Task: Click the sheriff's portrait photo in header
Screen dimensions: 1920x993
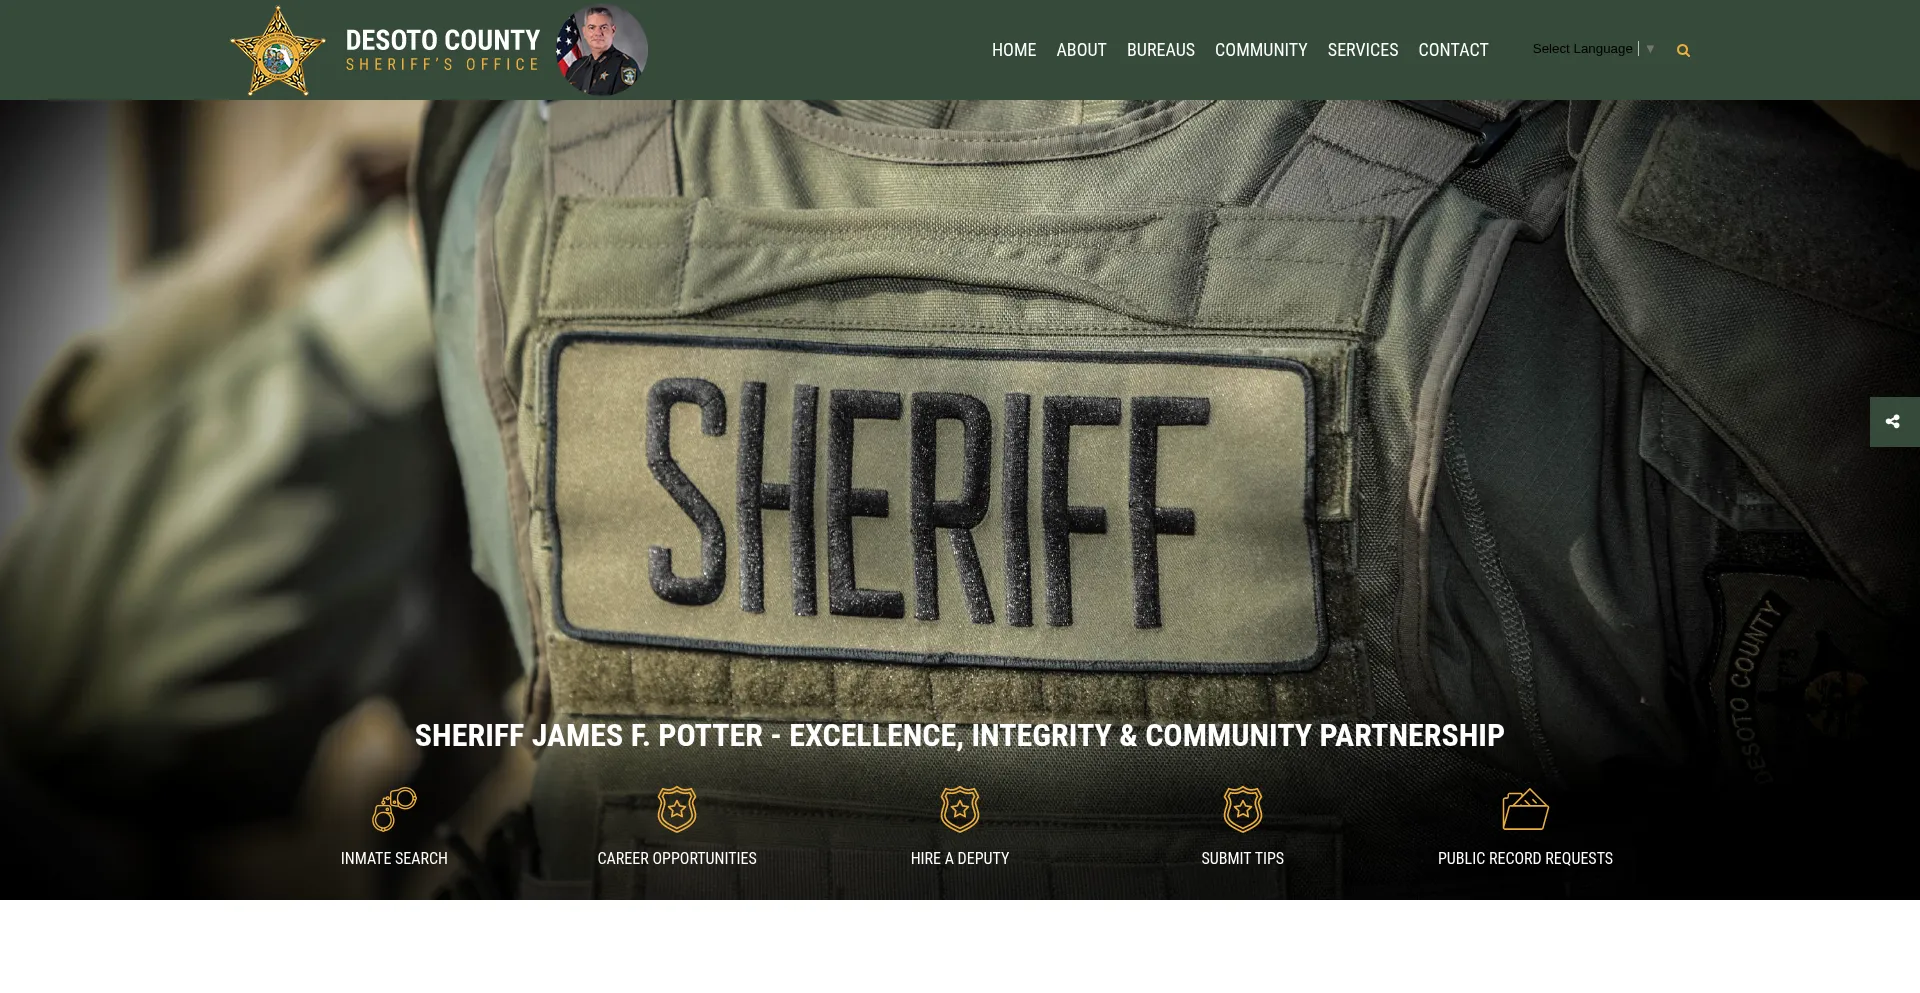Action: [602, 50]
